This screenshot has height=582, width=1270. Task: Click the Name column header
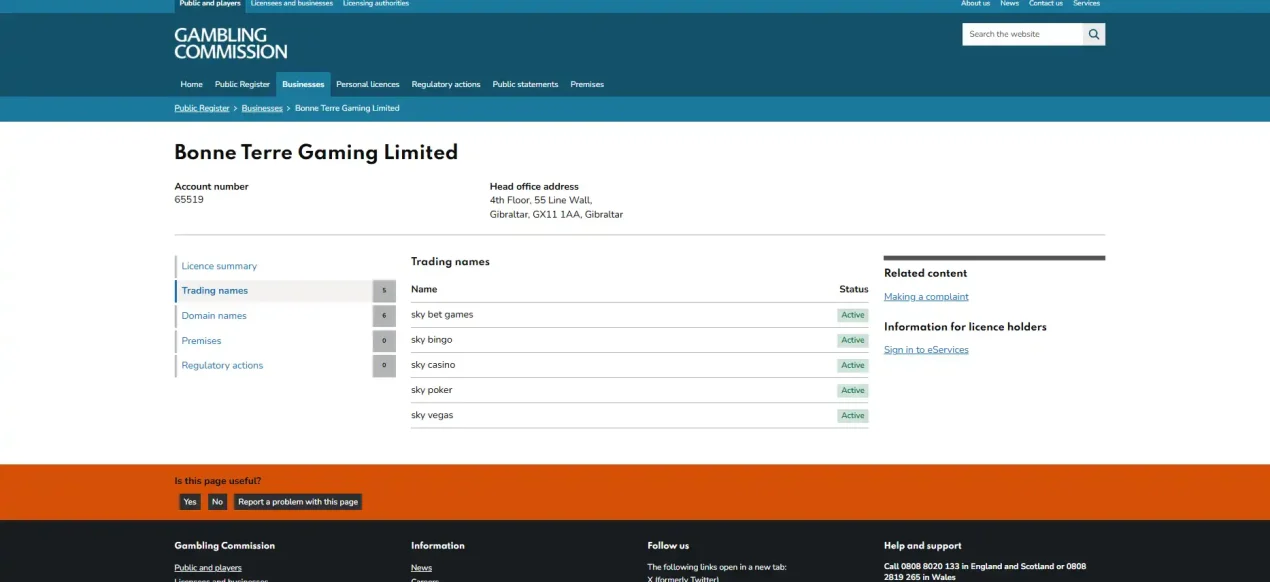pos(424,289)
